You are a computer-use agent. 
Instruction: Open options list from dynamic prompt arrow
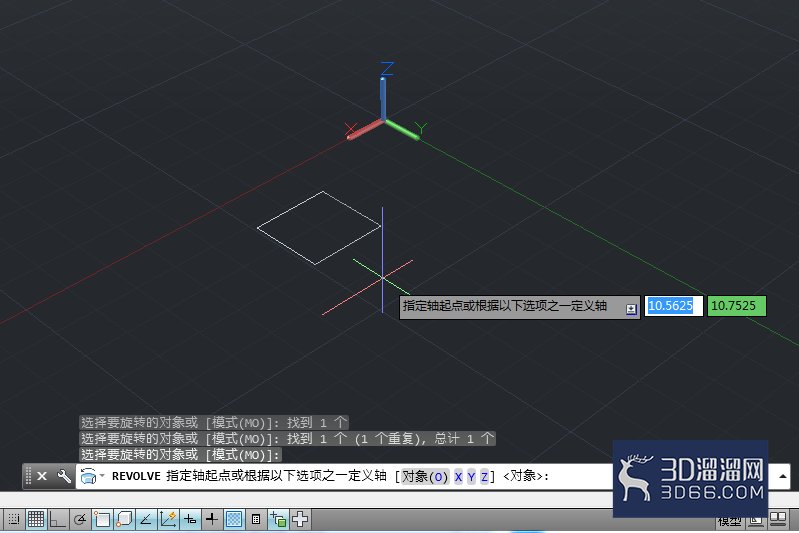631,309
